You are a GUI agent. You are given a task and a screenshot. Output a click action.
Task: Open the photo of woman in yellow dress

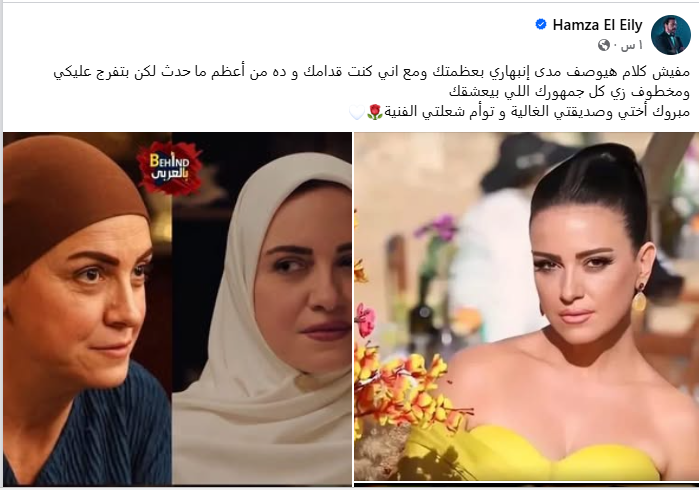click(x=526, y=306)
